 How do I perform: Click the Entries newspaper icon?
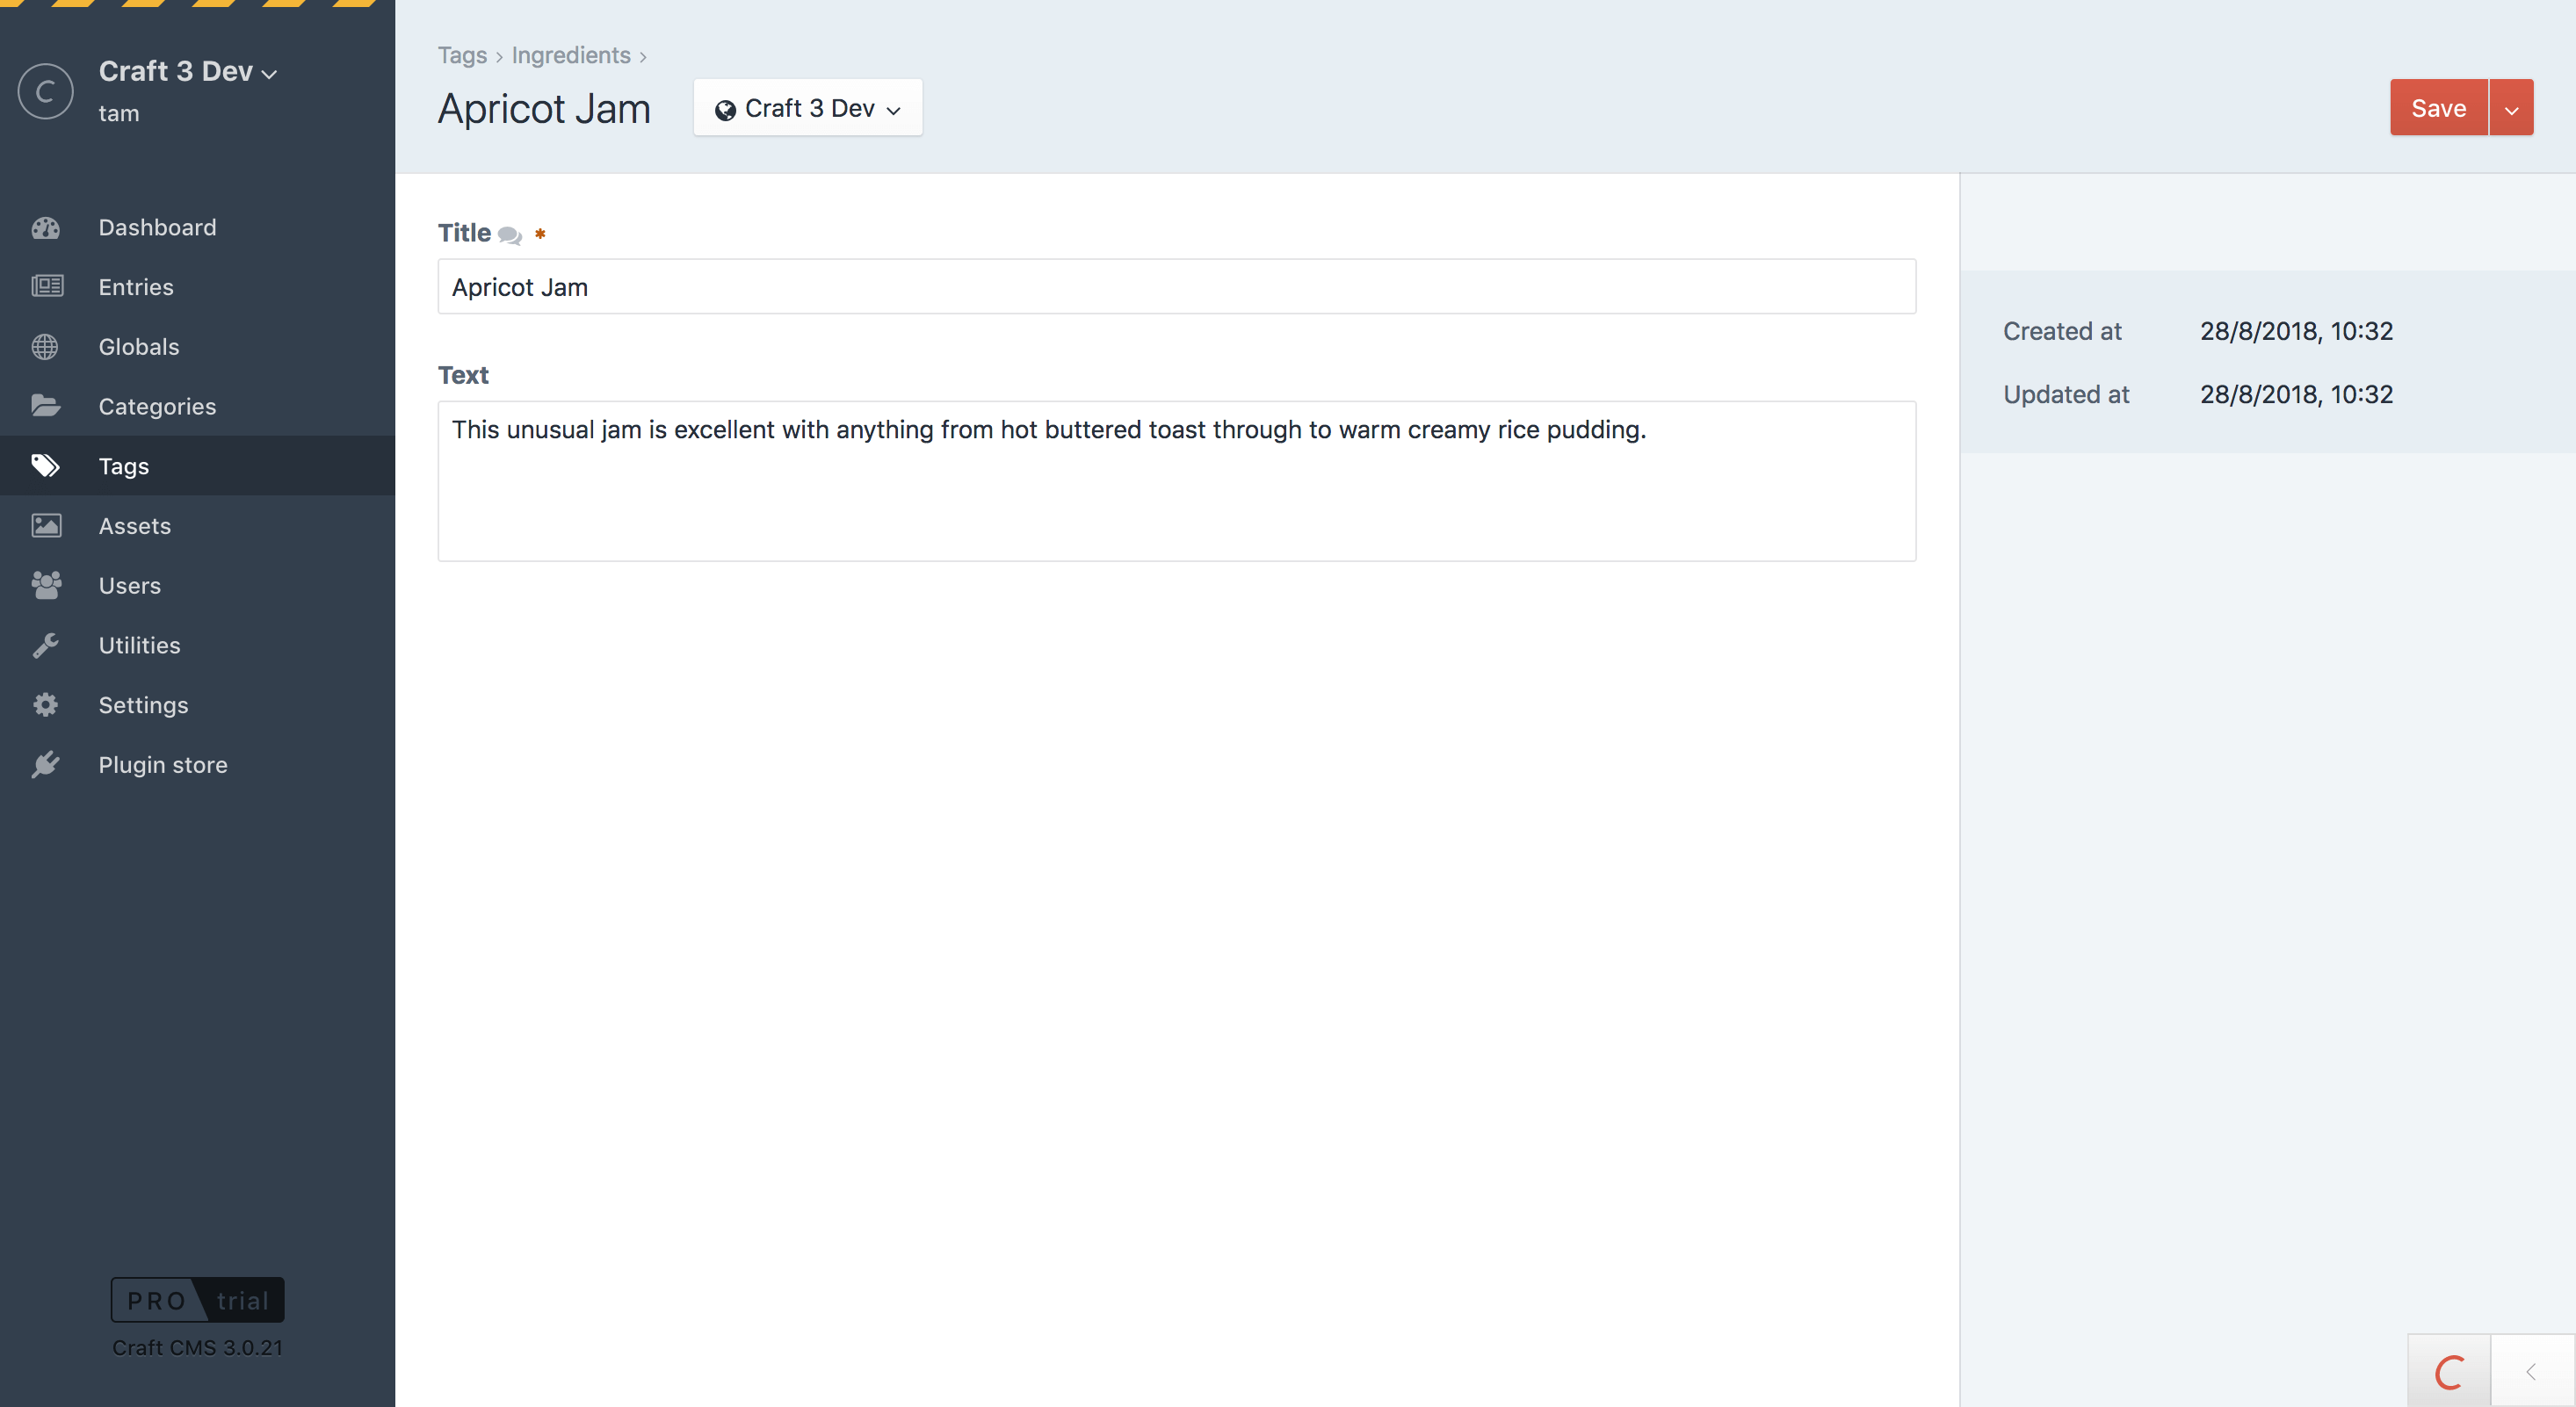[x=46, y=287]
